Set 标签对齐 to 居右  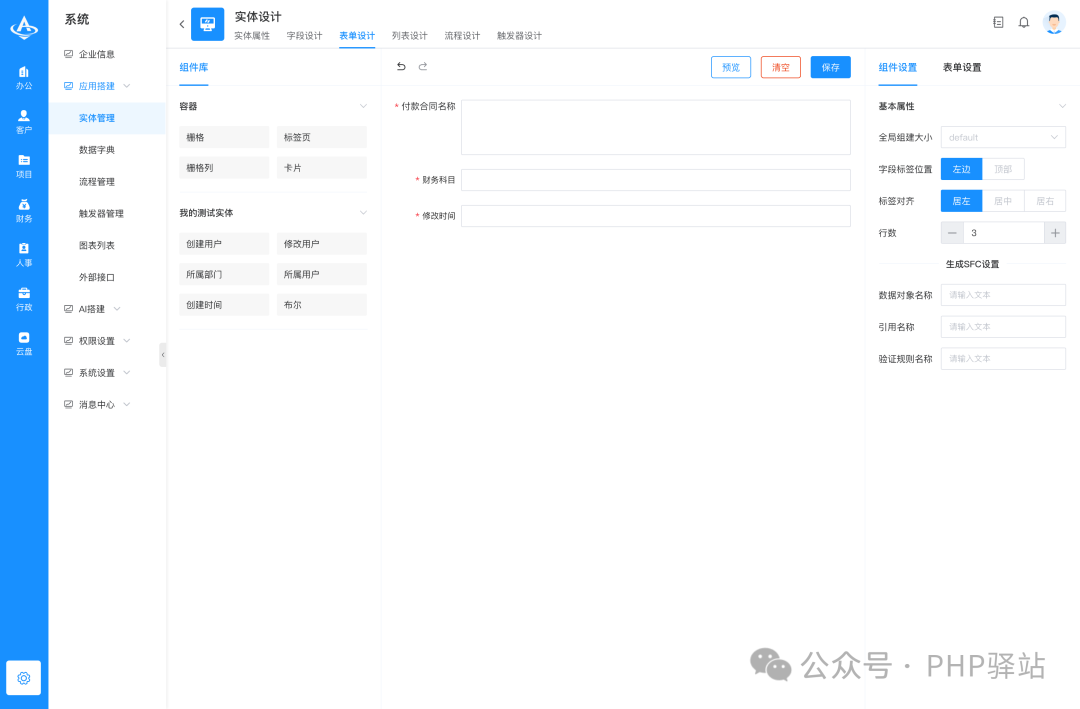1045,201
